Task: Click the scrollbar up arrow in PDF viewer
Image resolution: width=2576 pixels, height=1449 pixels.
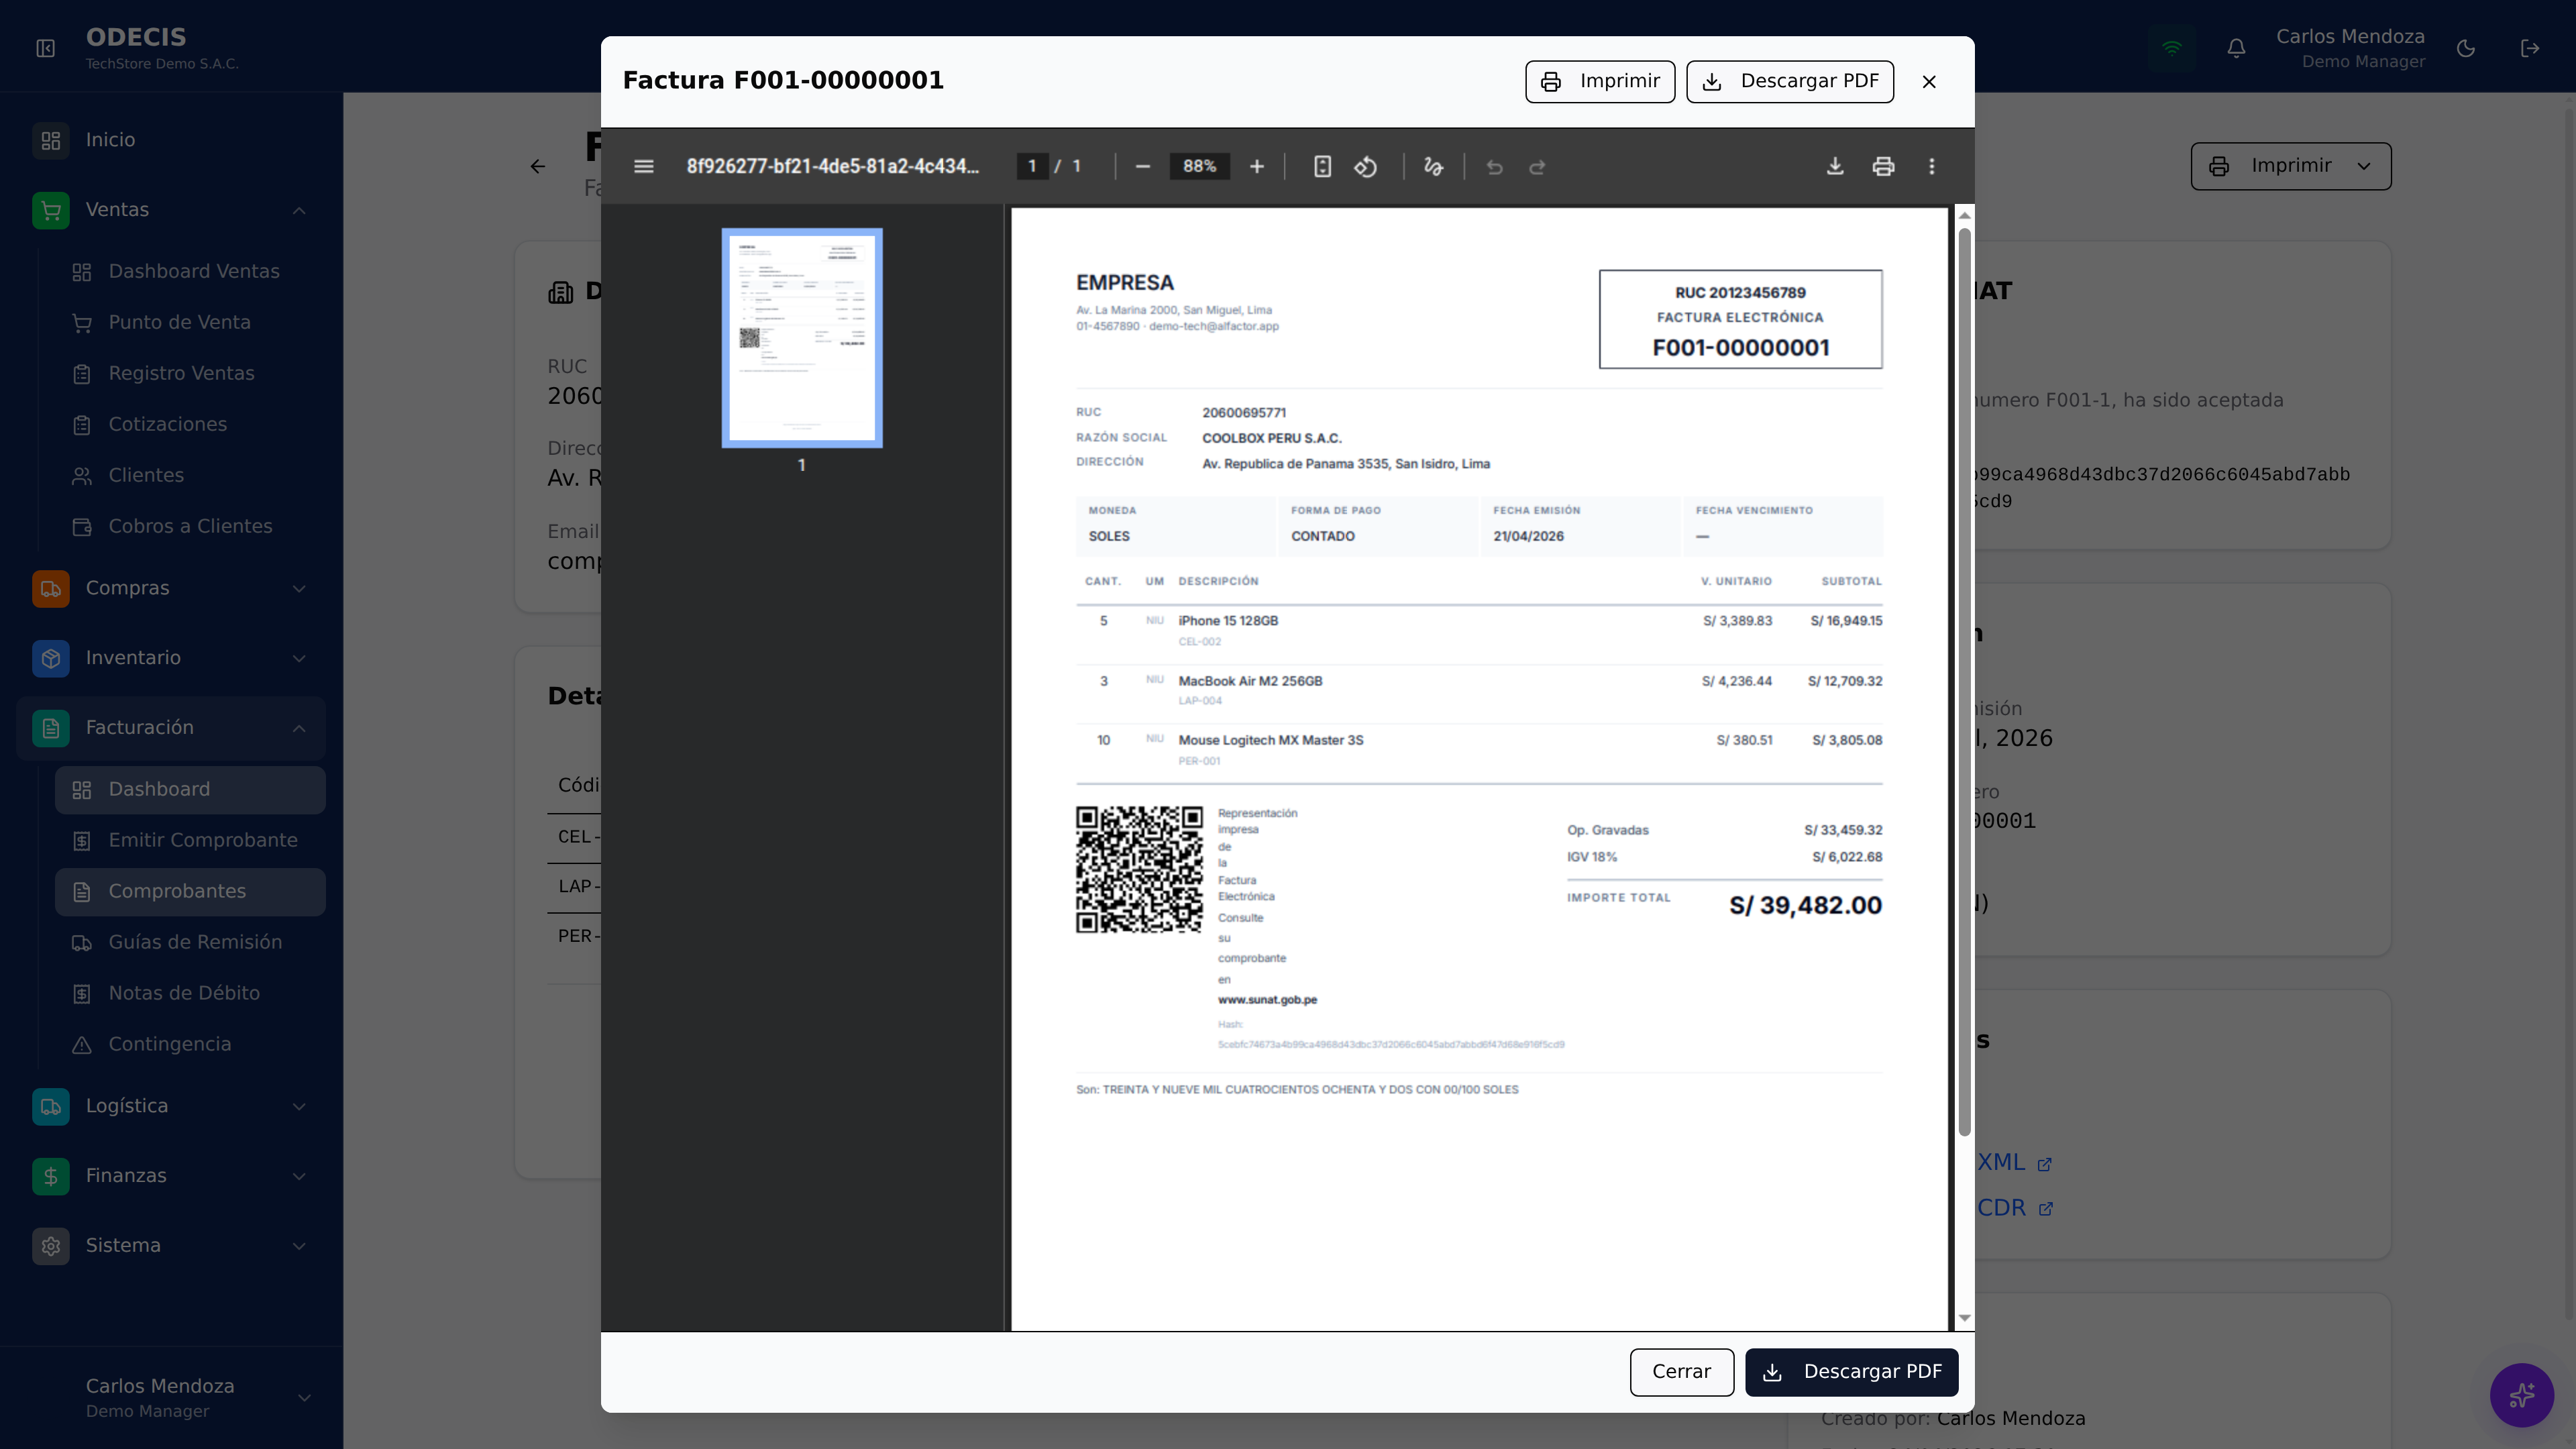Action: (x=1964, y=215)
